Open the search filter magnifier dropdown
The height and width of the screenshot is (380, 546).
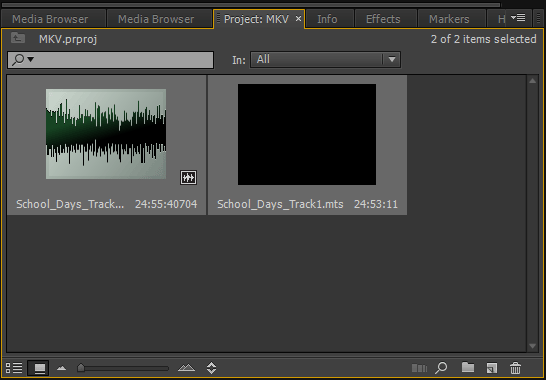click(x=22, y=60)
